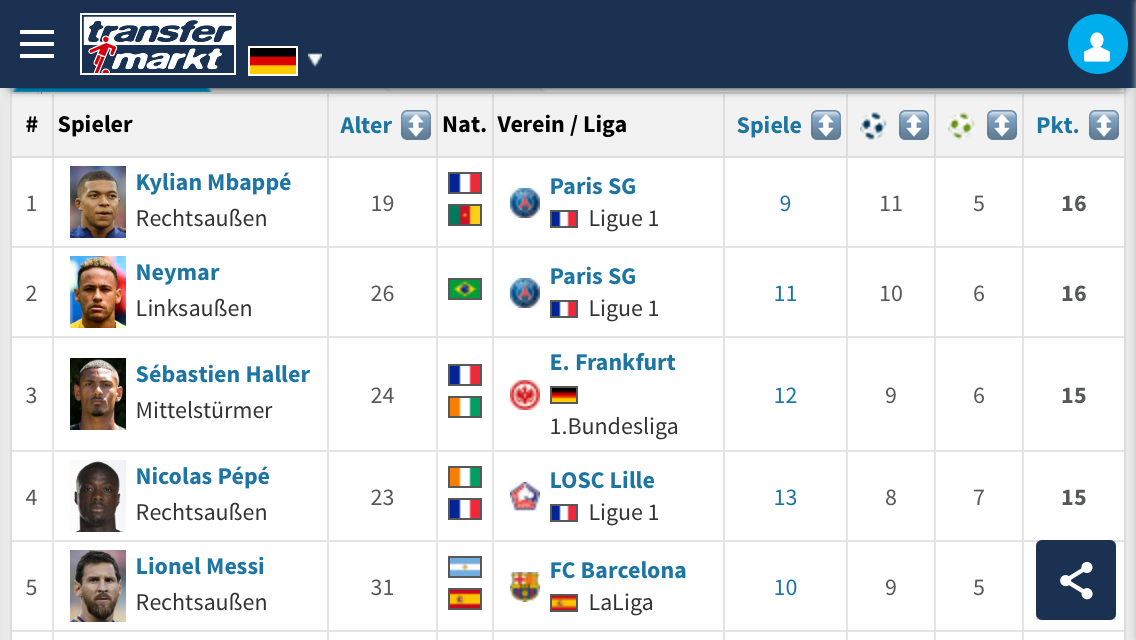Click the LOSC Lille club crest

pyautogui.click(x=525, y=497)
